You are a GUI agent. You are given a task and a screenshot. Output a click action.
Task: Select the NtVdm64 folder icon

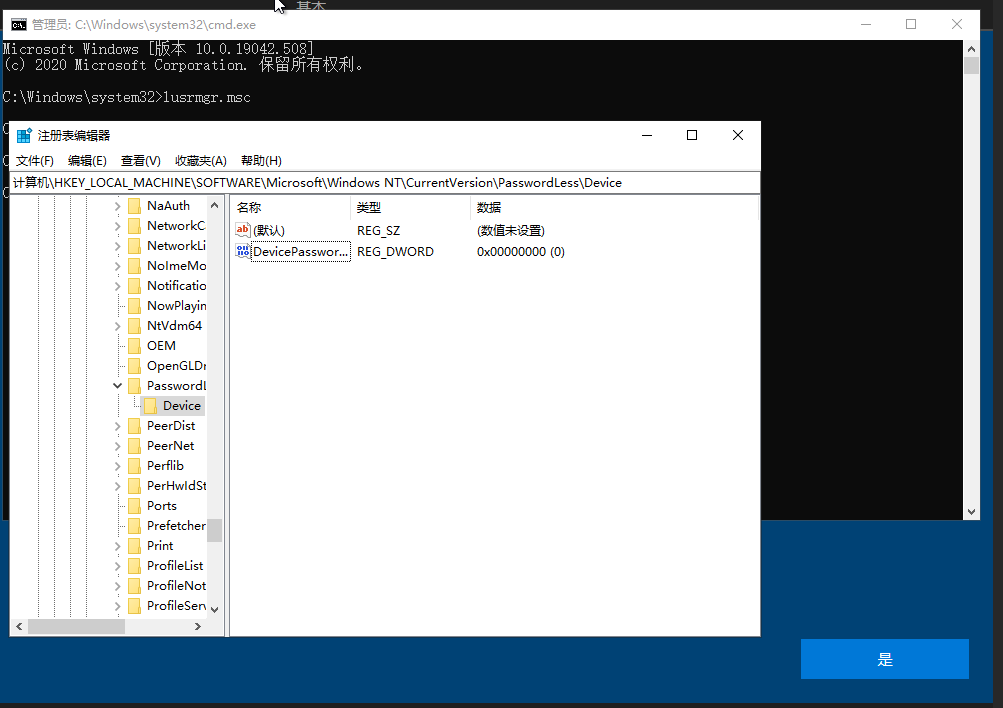[x=134, y=326]
